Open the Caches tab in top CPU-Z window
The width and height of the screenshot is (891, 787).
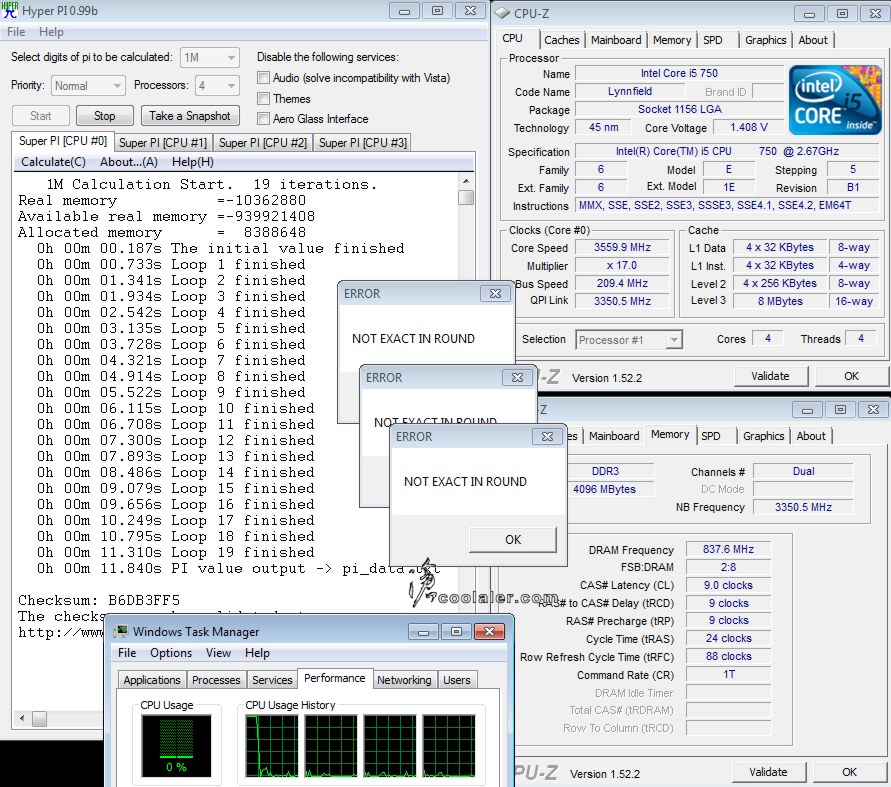[561, 40]
